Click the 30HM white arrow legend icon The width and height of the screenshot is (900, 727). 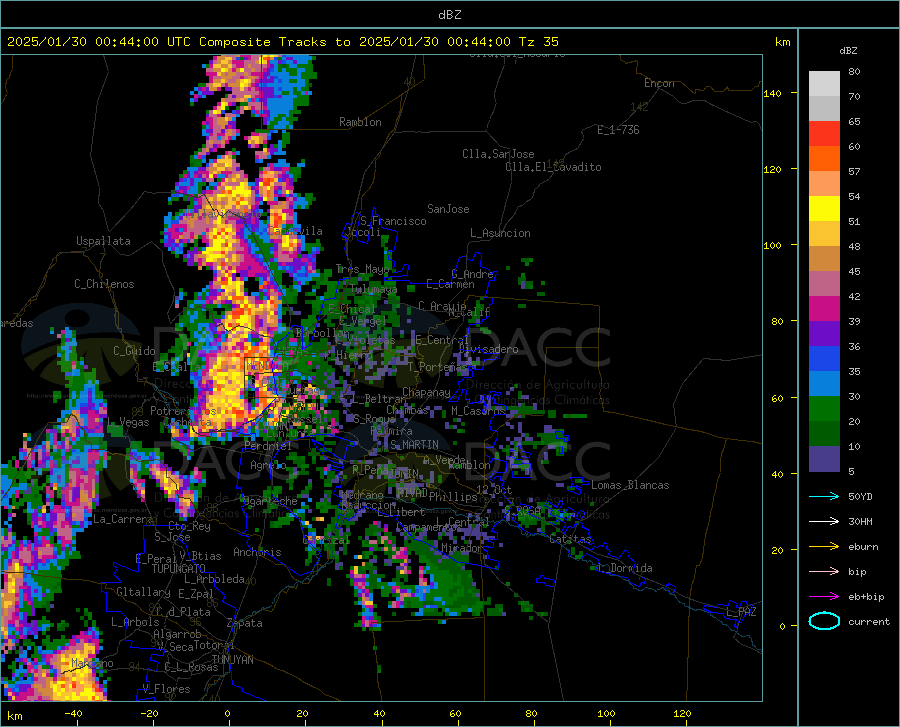[x=824, y=522]
